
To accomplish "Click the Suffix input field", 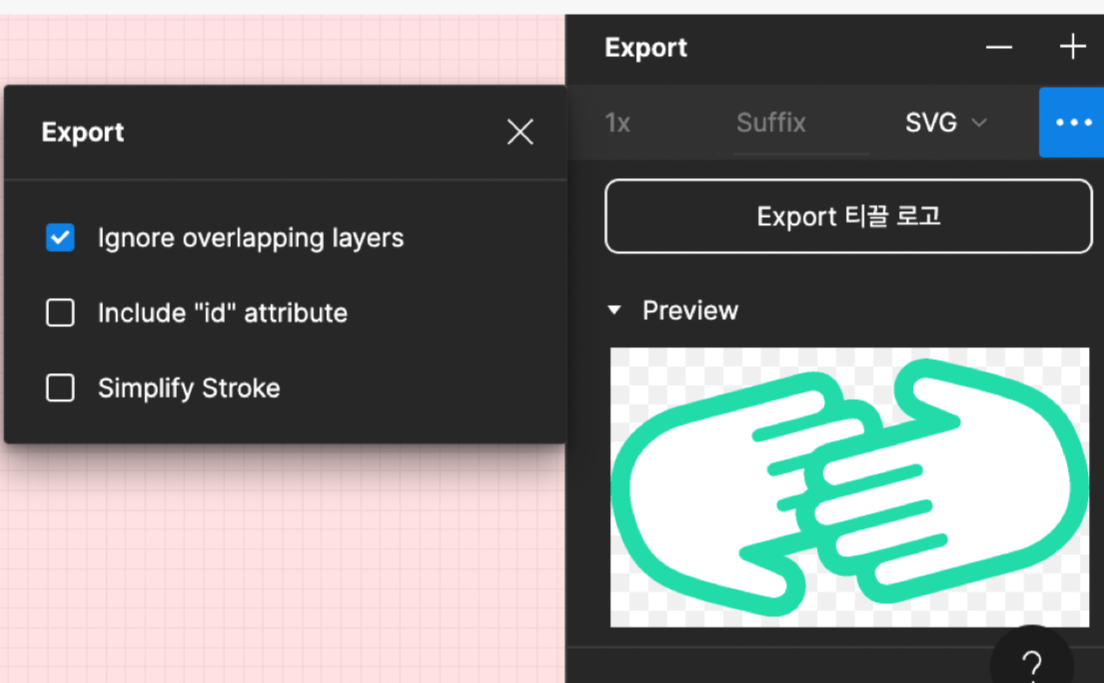I will pyautogui.click(x=771, y=122).
